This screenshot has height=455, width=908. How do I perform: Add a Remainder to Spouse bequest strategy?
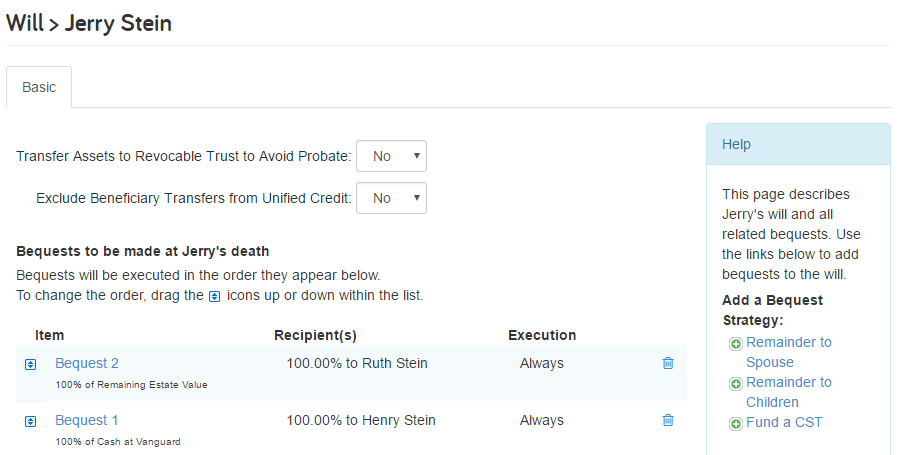(x=789, y=352)
